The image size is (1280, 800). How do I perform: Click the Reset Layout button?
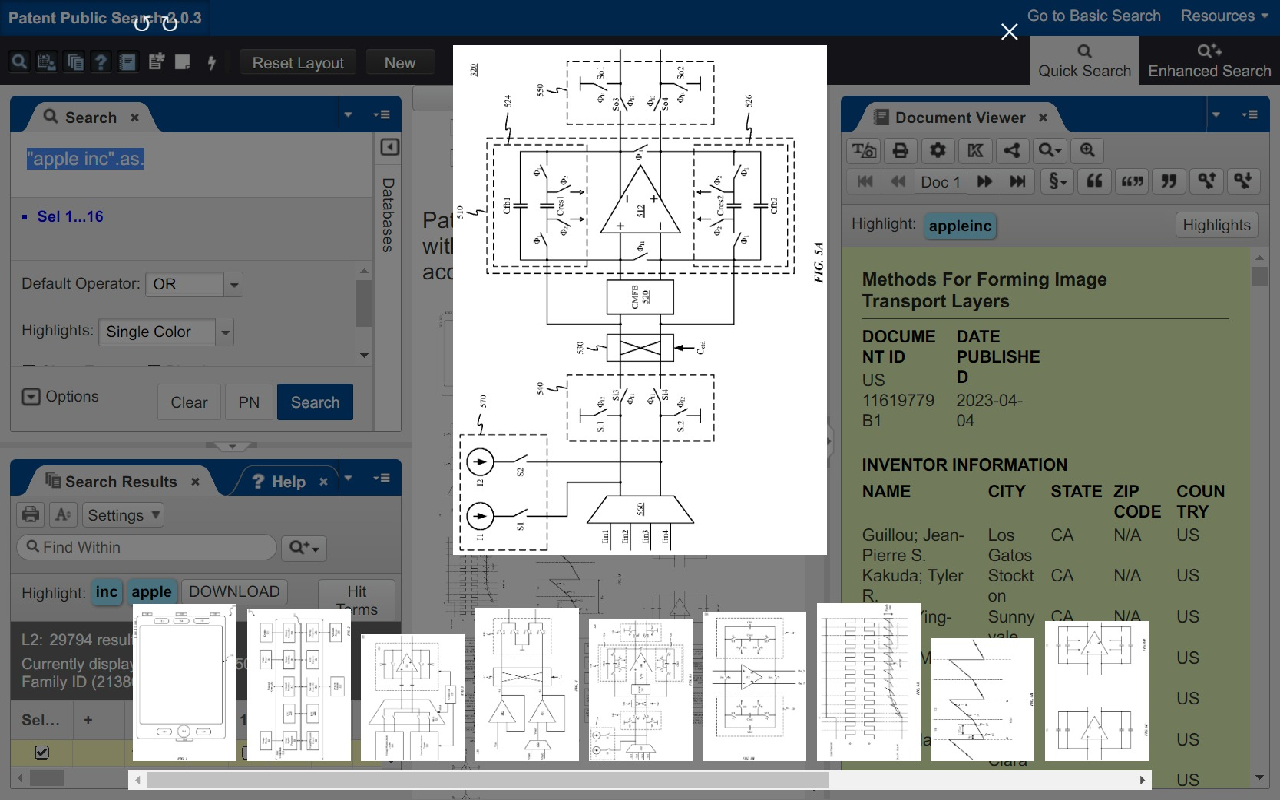coord(298,63)
